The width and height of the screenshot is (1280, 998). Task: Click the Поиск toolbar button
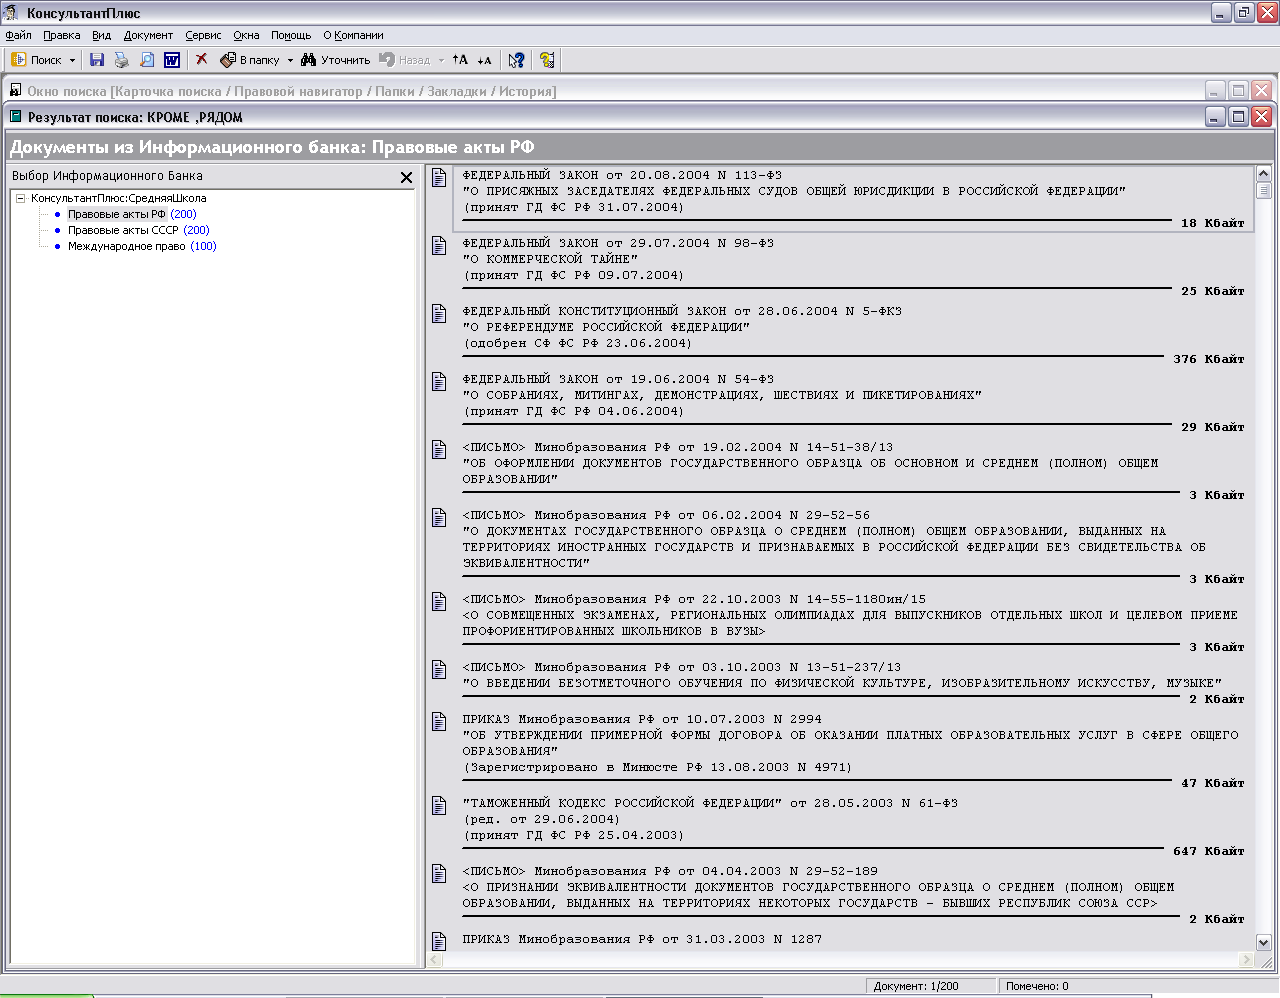[x=36, y=60]
